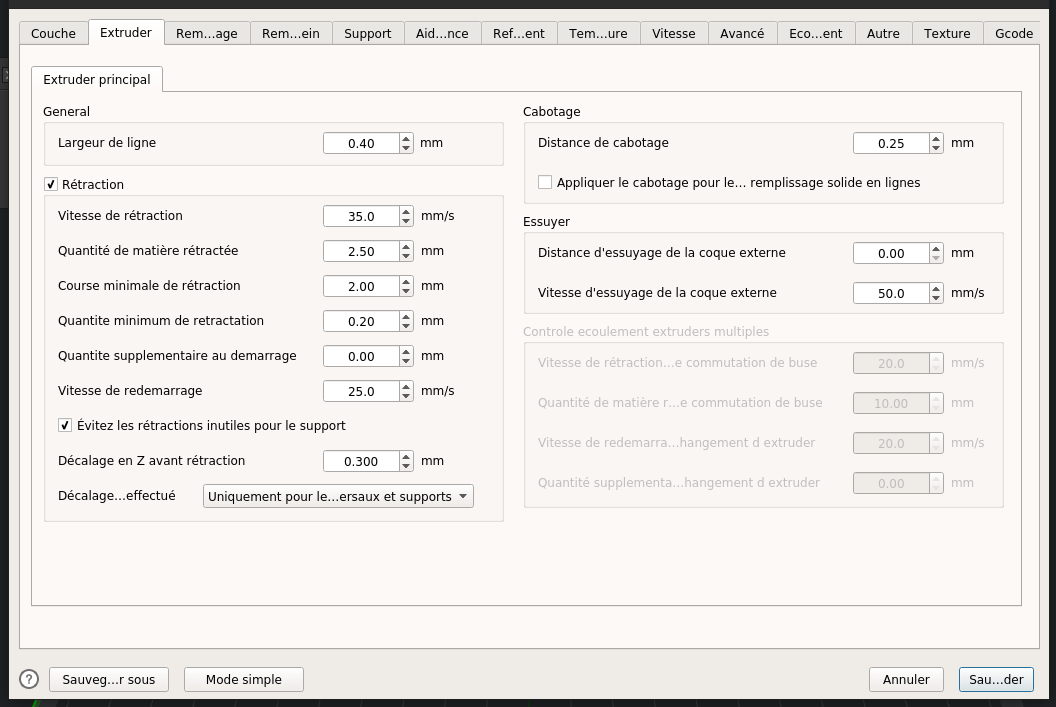Viewport: 1056px width, 707px height.
Task: Open the Vitesse tab
Action: point(673,33)
